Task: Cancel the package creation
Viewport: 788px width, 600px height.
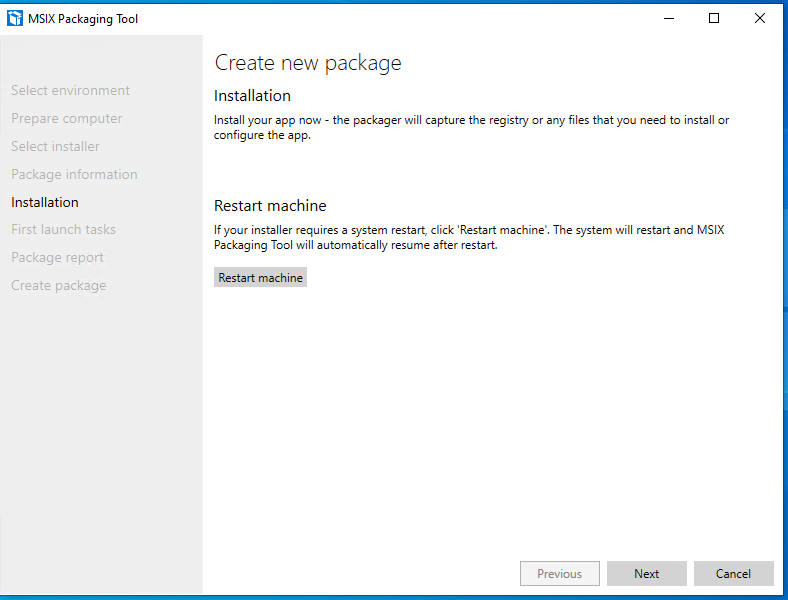Action: [x=733, y=573]
